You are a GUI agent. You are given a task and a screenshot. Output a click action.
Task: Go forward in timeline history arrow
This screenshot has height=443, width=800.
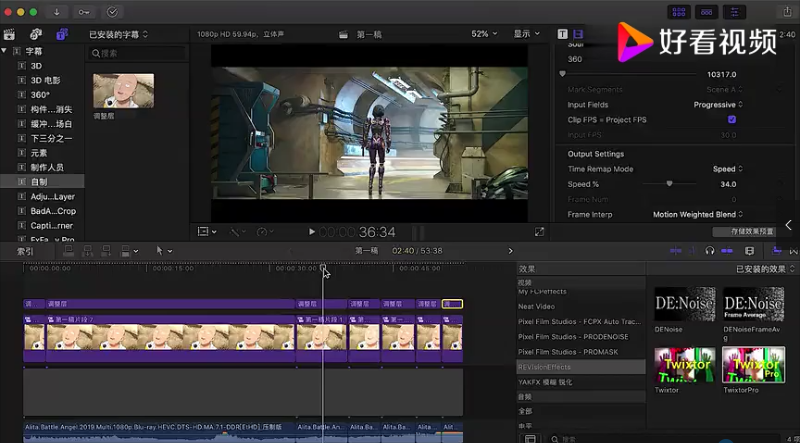(510, 251)
